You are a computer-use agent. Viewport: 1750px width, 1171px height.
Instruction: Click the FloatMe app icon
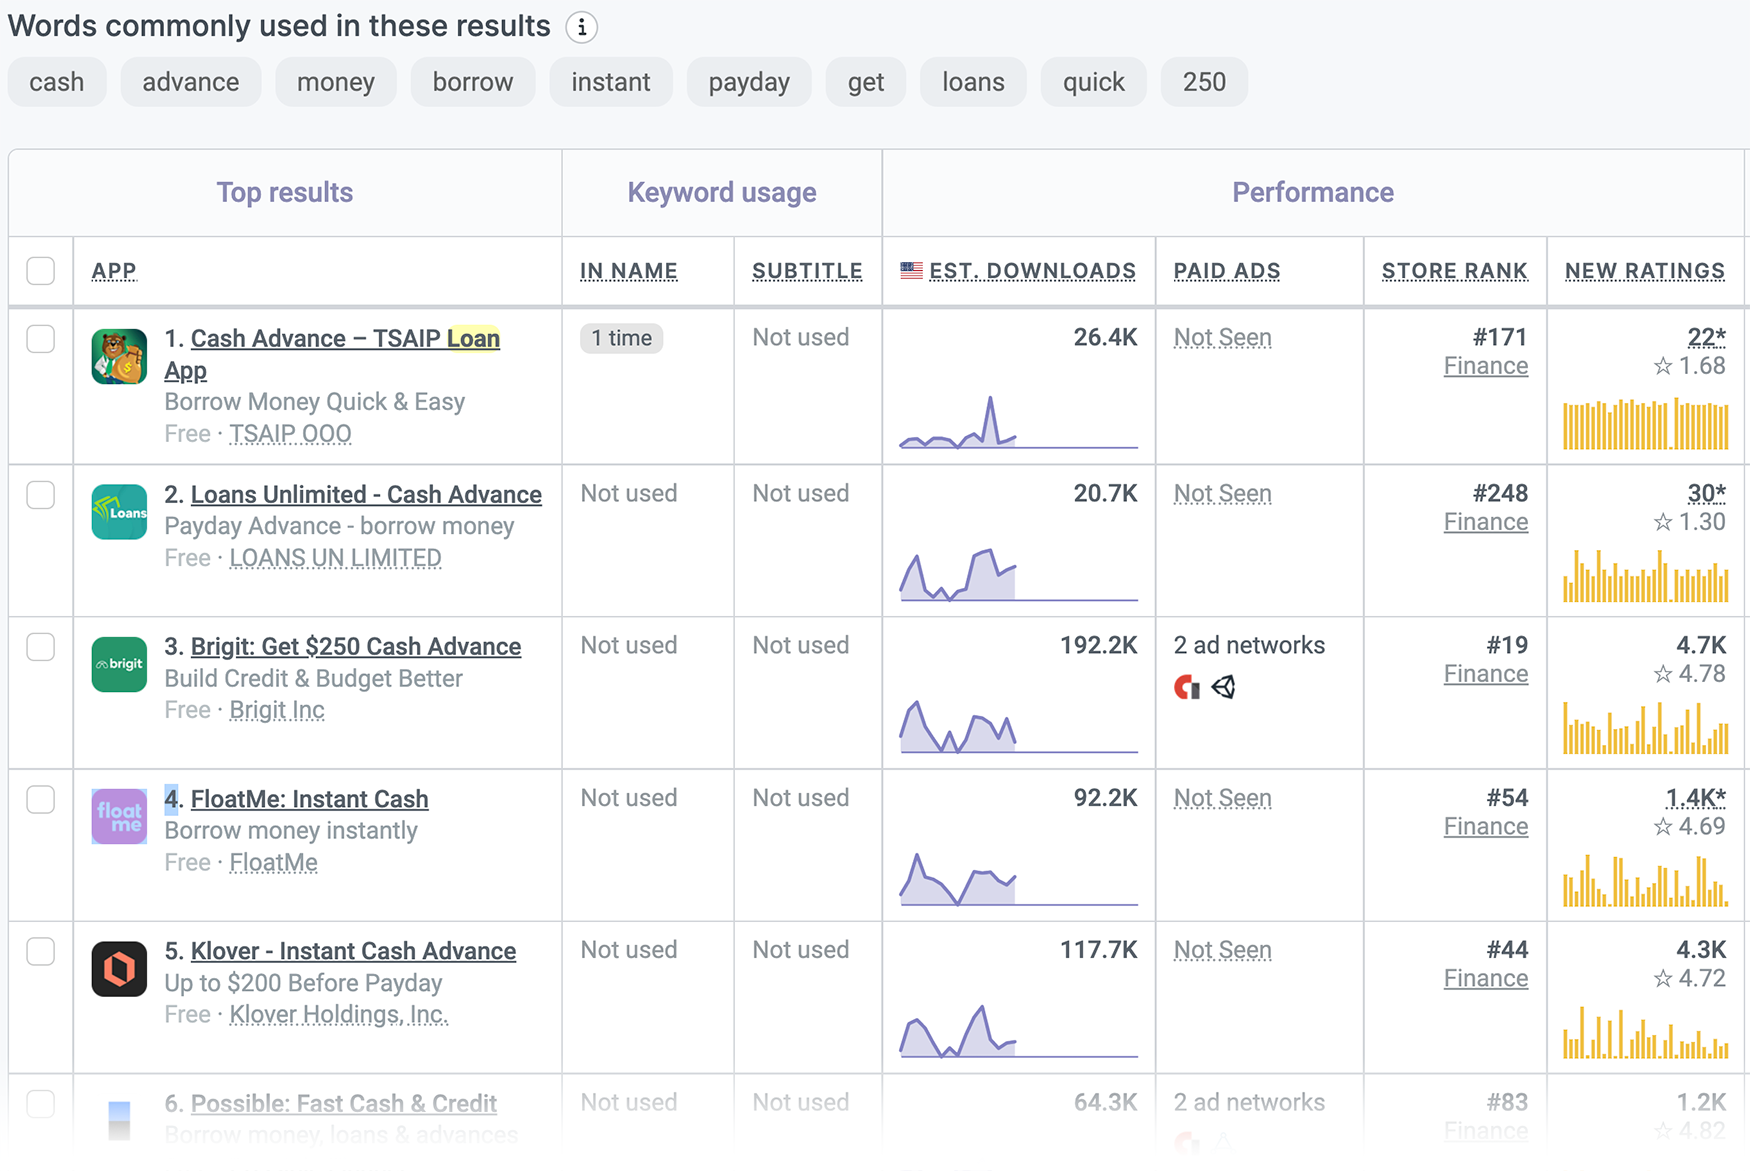[118, 817]
